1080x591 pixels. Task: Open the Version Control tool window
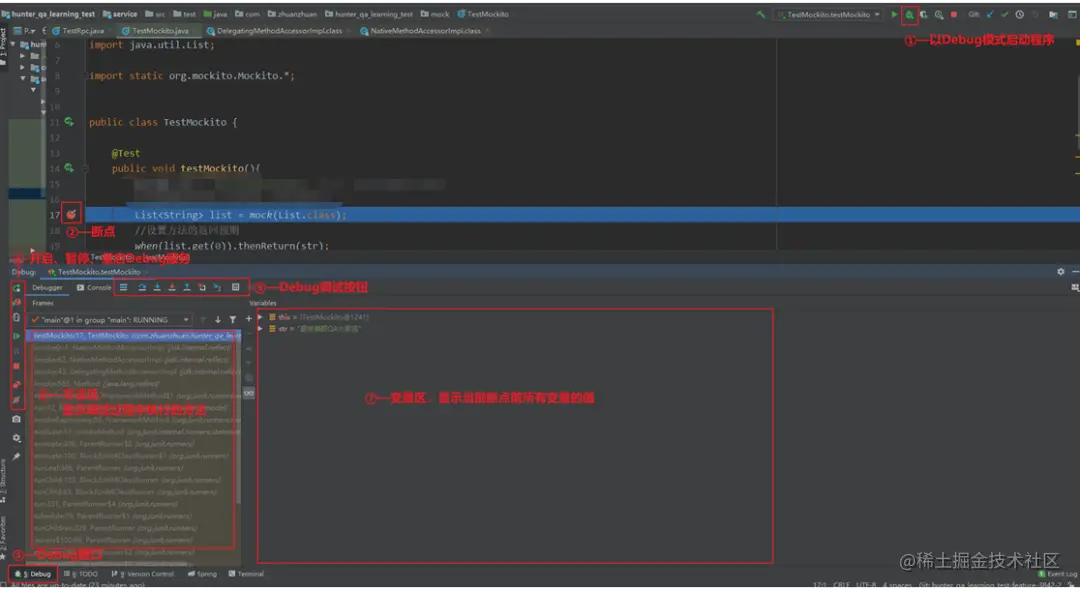coord(143,574)
